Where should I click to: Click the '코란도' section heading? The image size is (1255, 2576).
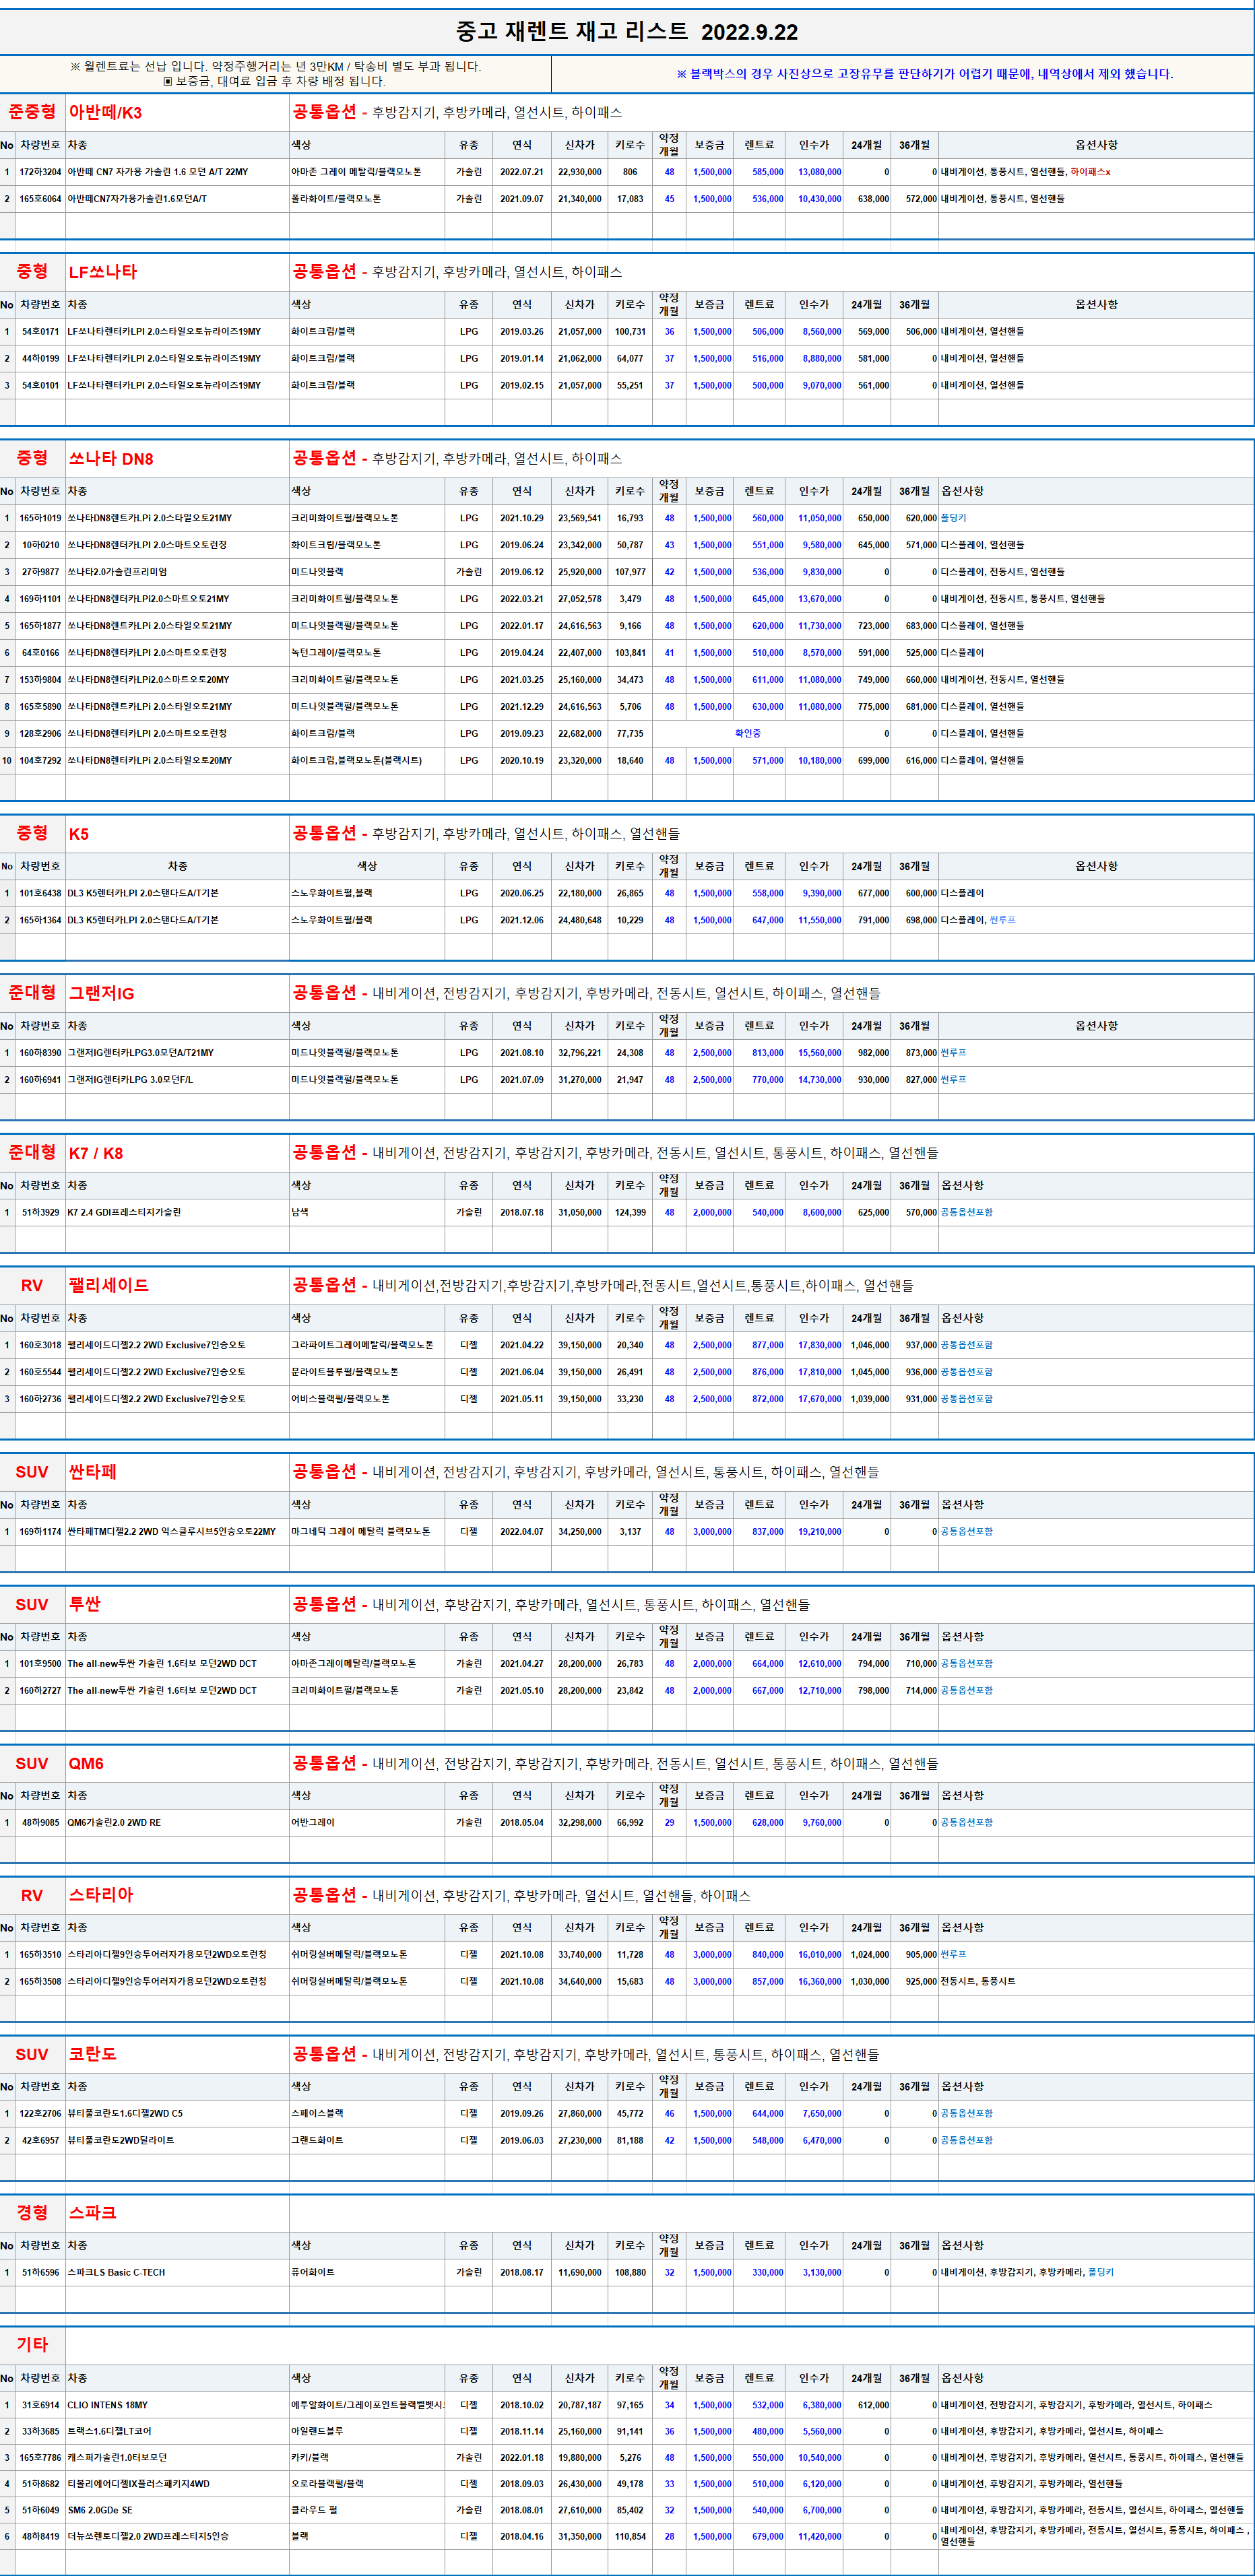(x=93, y=2054)
